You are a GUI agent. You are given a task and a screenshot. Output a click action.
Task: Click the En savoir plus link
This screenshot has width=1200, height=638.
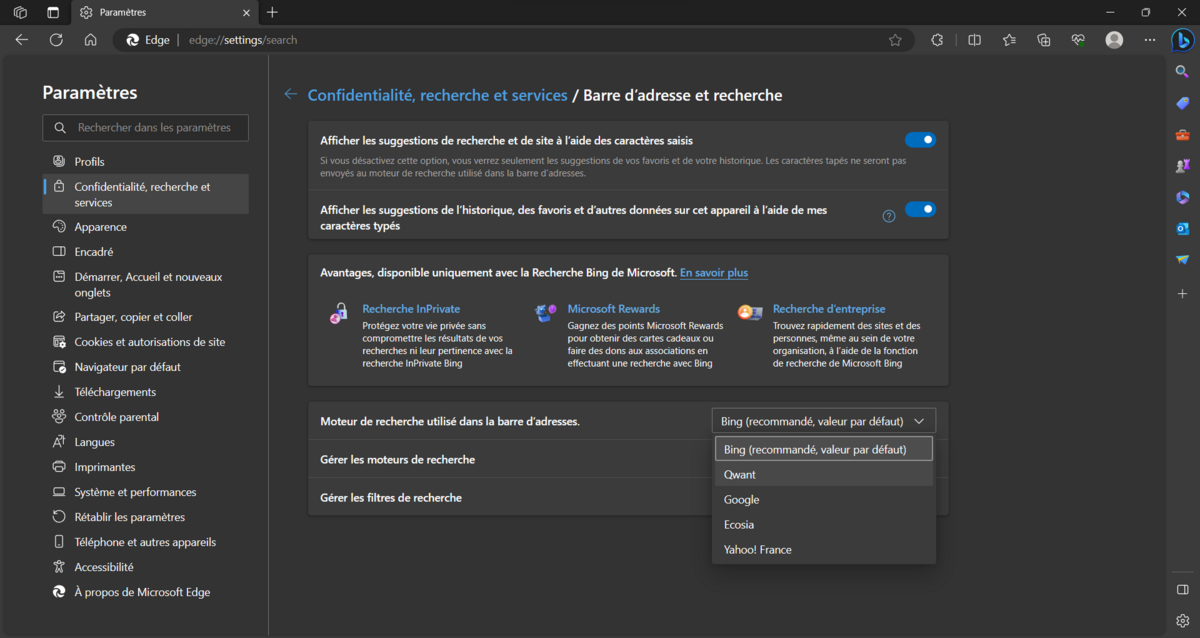[714, 273]
